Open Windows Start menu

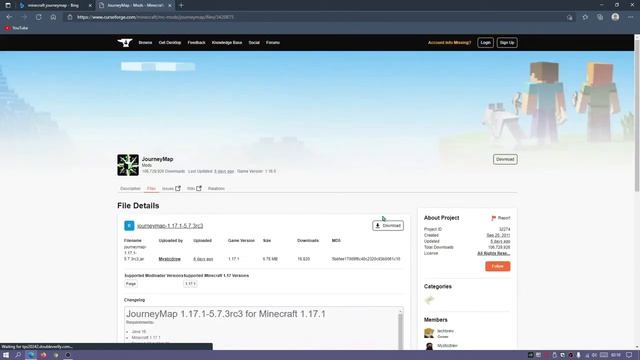[6, 355]
